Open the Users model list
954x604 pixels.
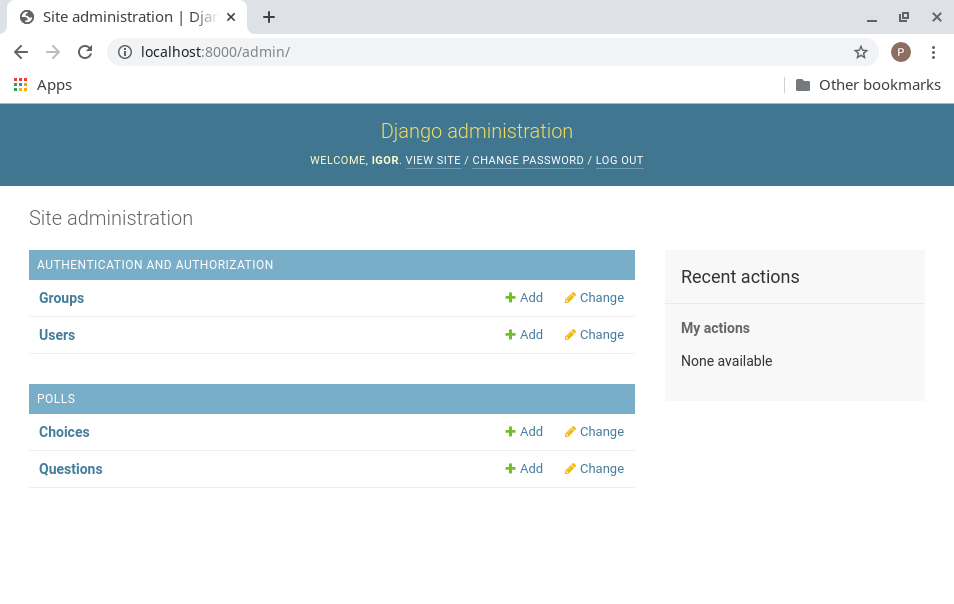click(57, 335)
